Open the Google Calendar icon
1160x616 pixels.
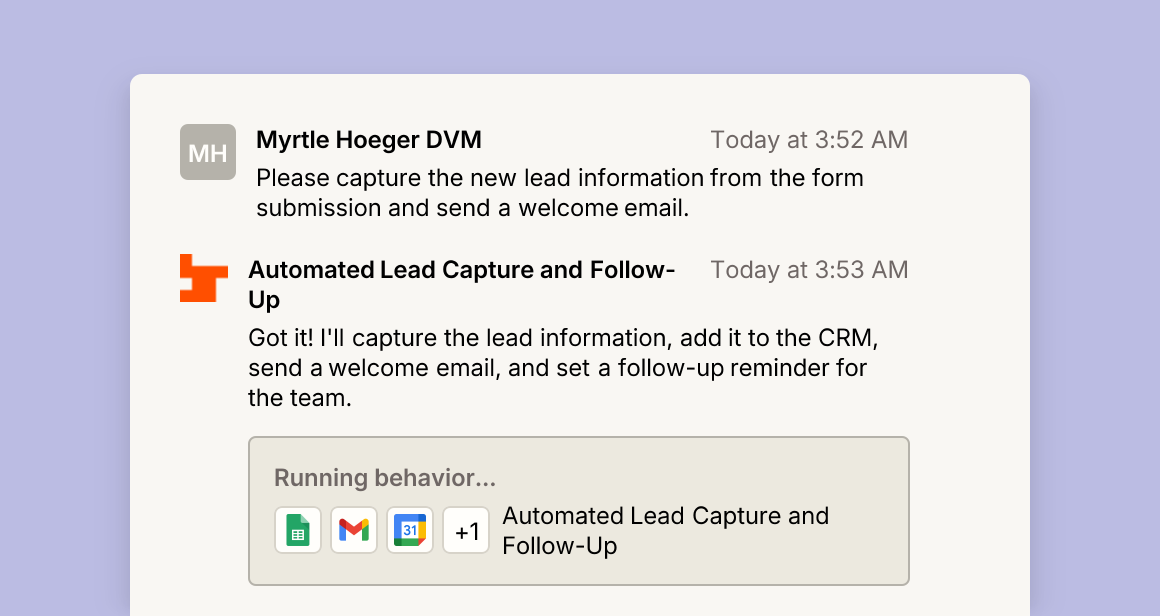[x=410, y=530]
